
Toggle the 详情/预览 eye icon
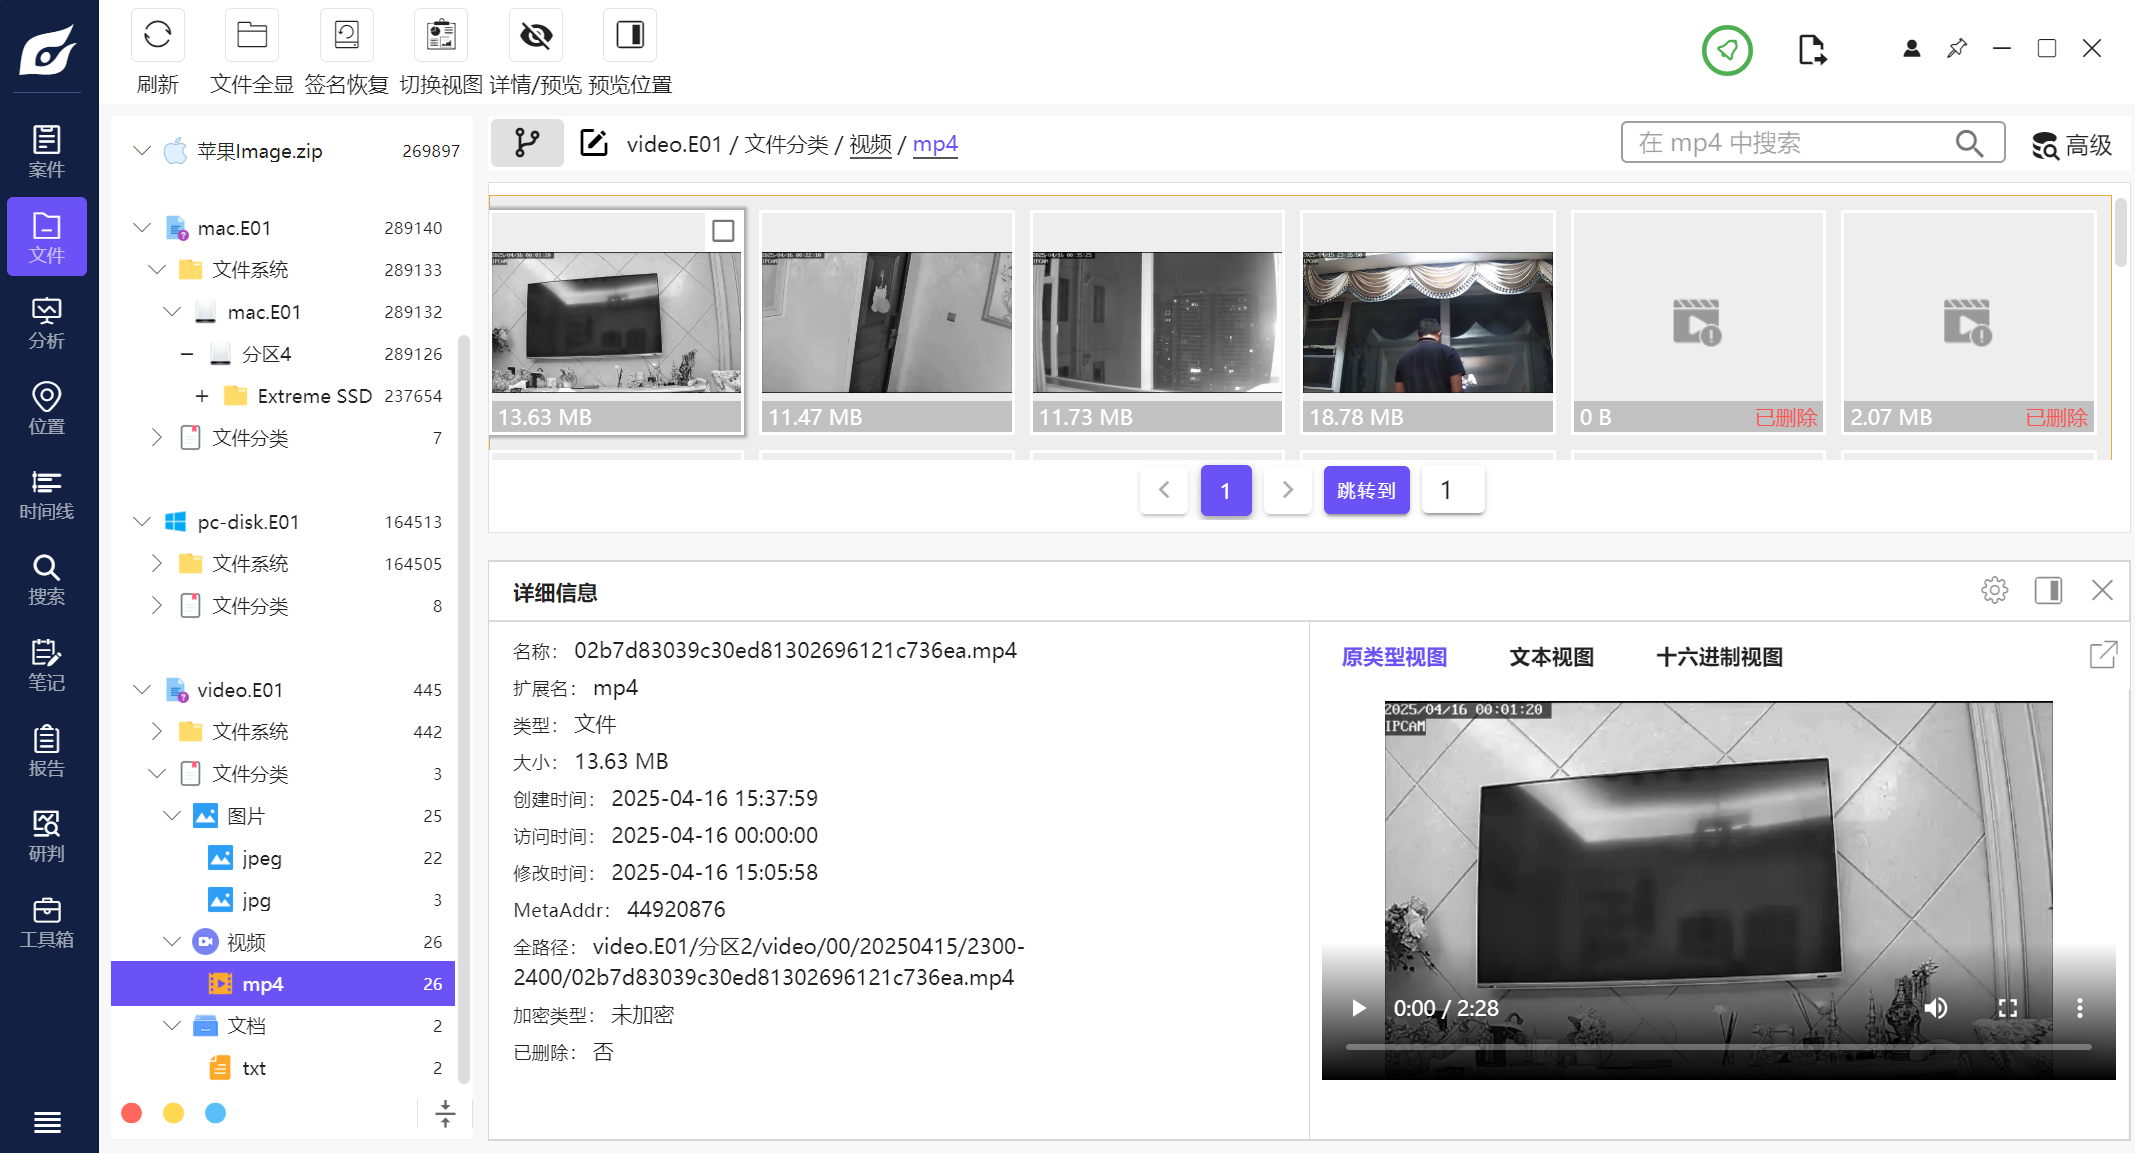[x=536, y=36]
